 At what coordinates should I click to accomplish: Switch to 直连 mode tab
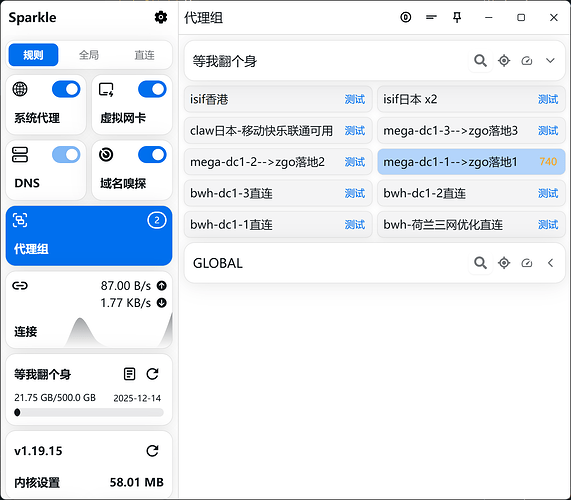coord(145,55)
